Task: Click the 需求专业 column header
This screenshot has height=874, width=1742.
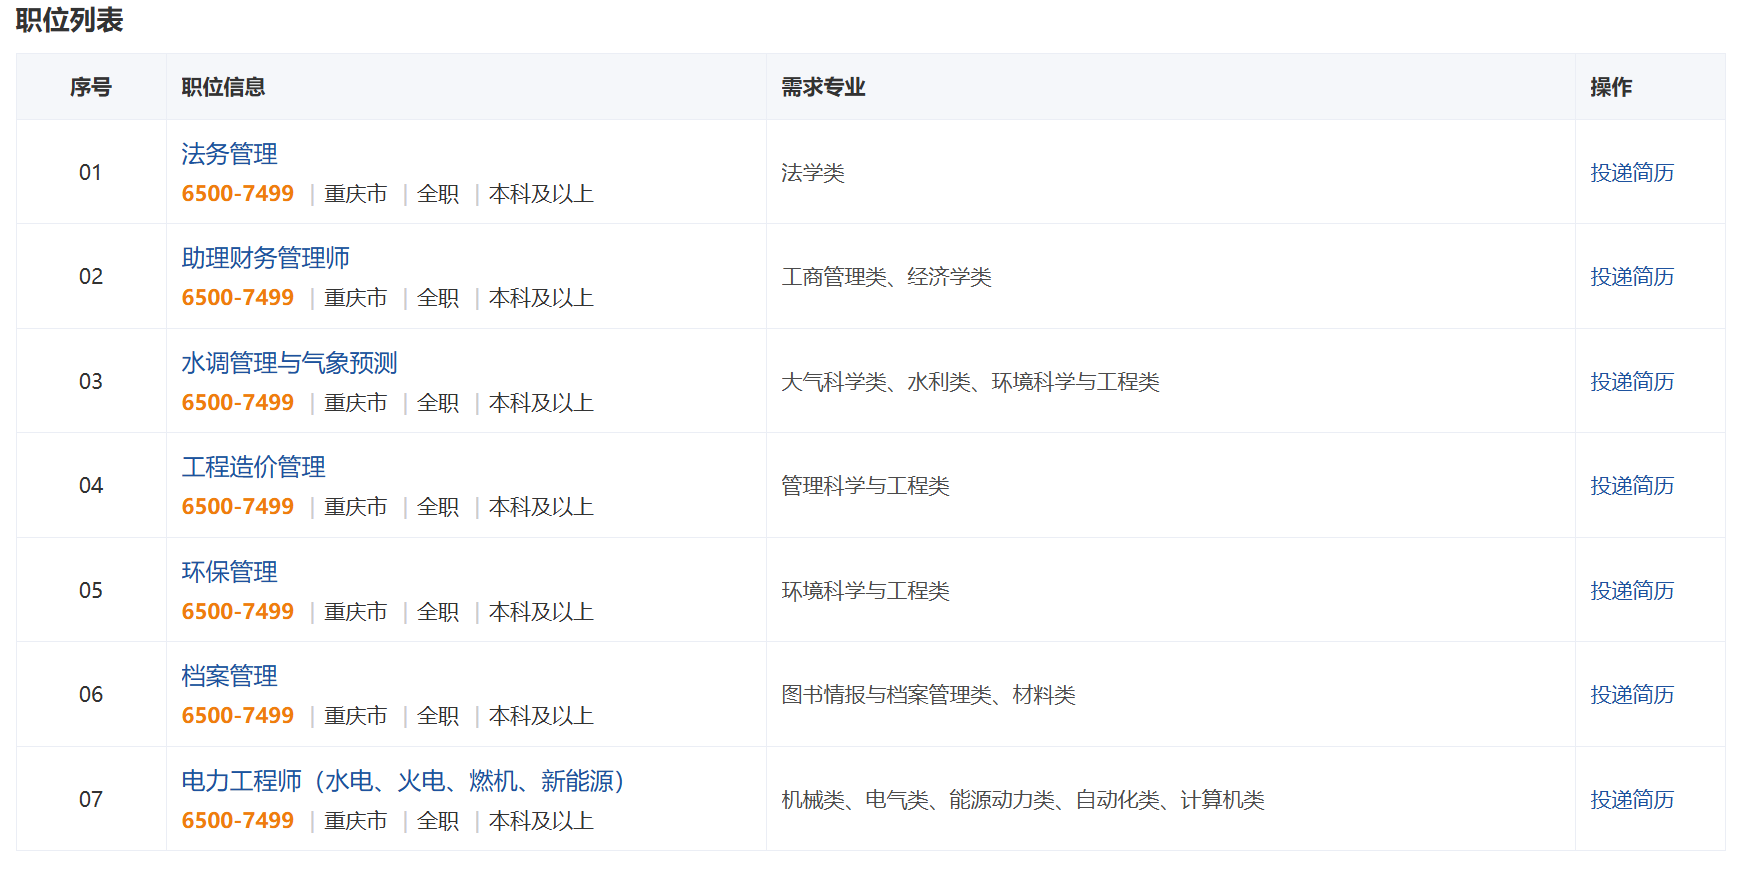Action: click(x=823, y=88)
